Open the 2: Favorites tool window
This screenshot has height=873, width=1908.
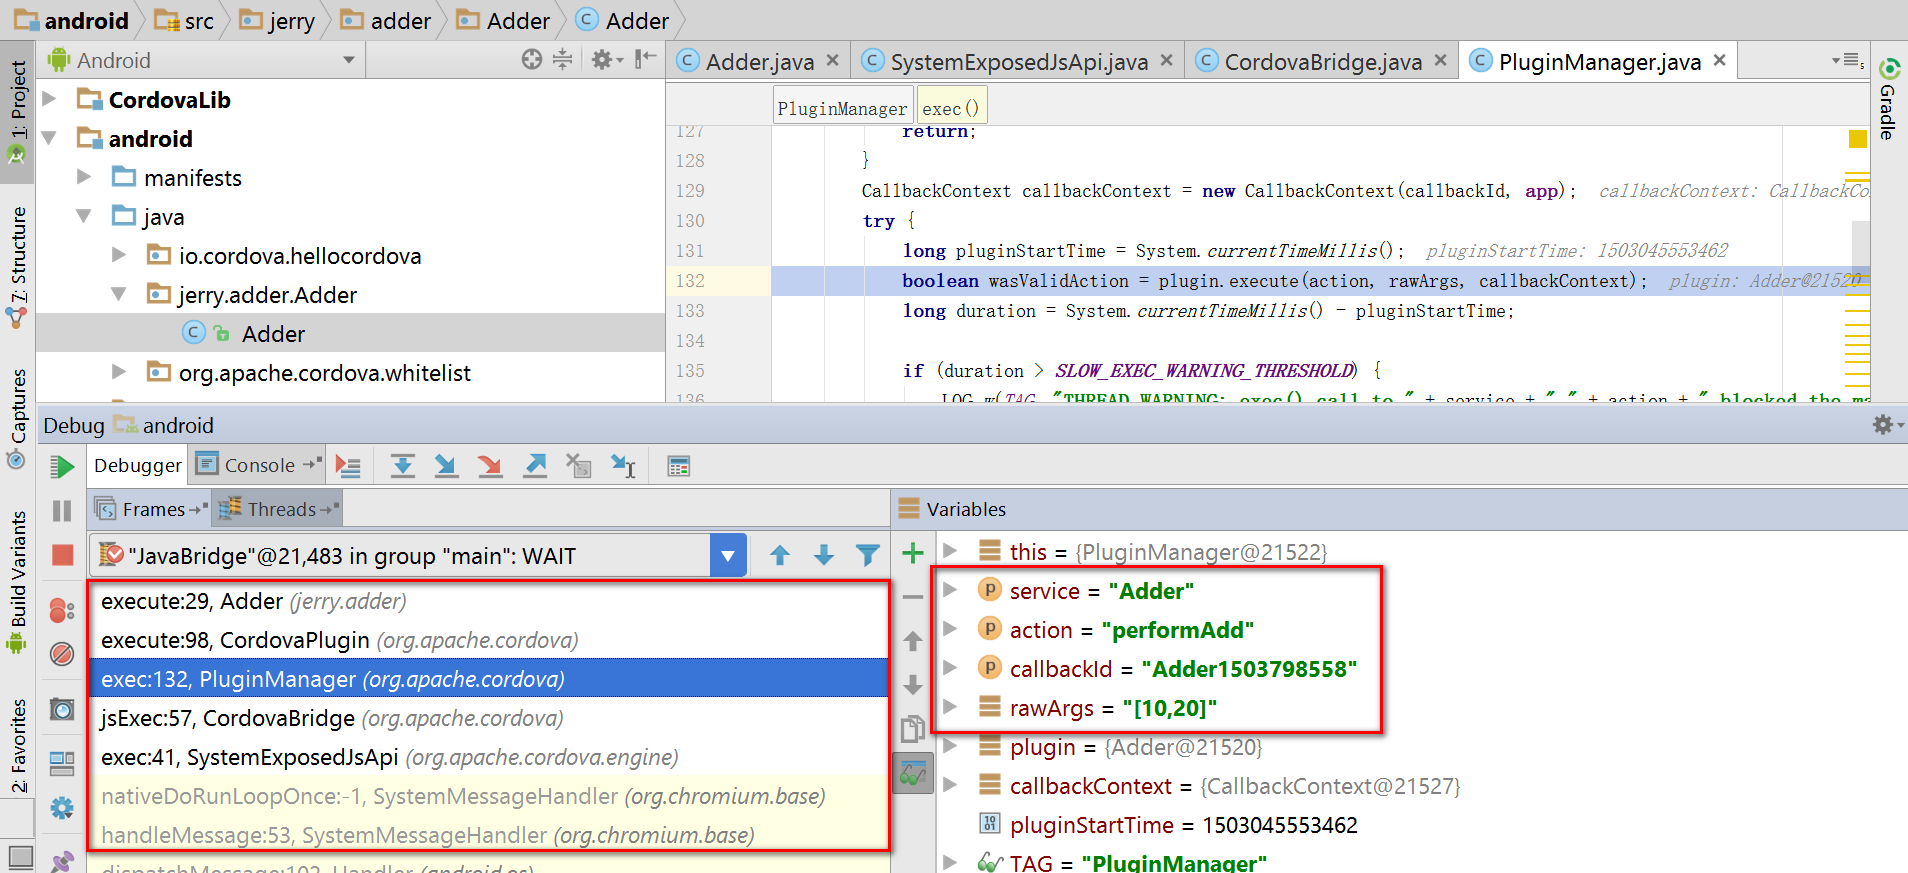(x=18, y=745)
